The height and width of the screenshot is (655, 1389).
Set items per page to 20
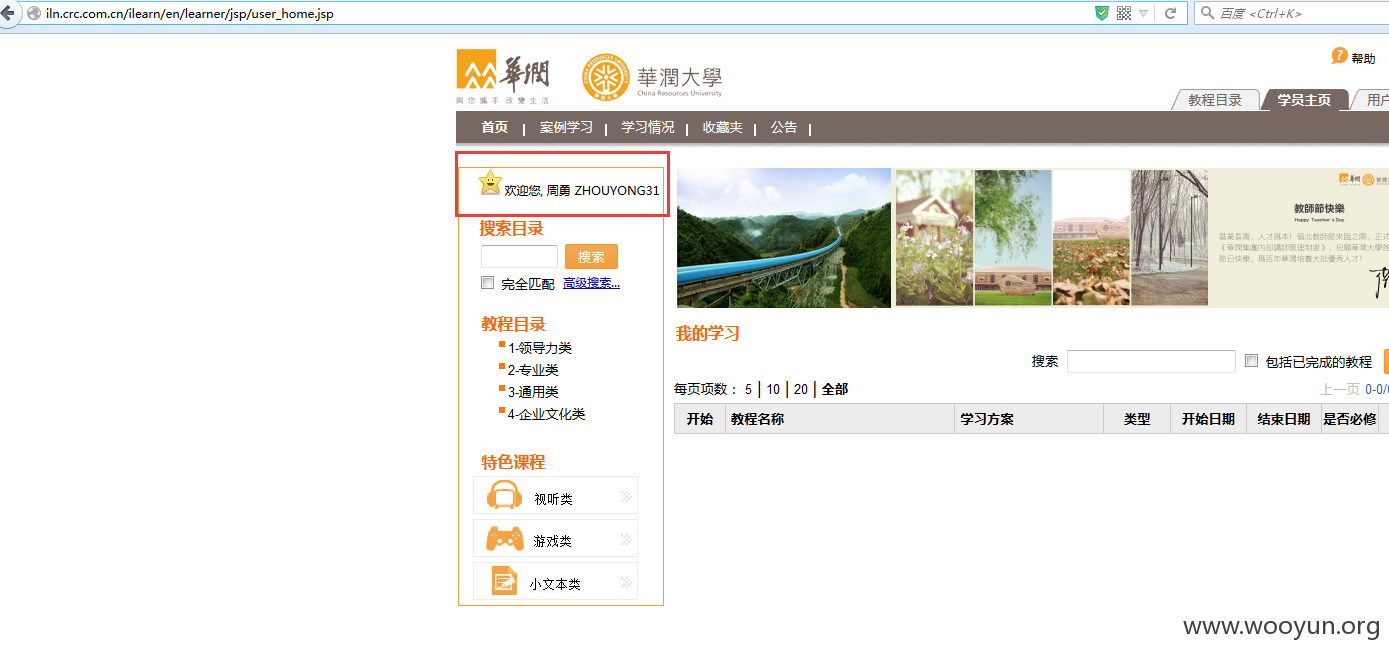(801, 389)
